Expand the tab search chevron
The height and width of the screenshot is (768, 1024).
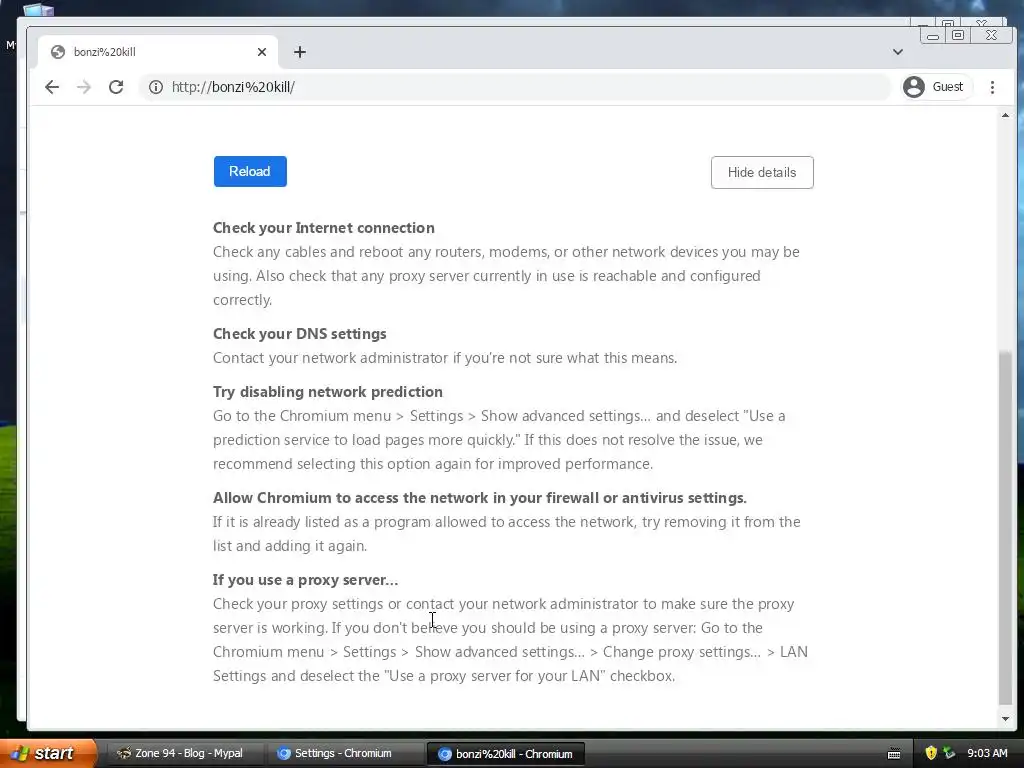click(898, 52)
